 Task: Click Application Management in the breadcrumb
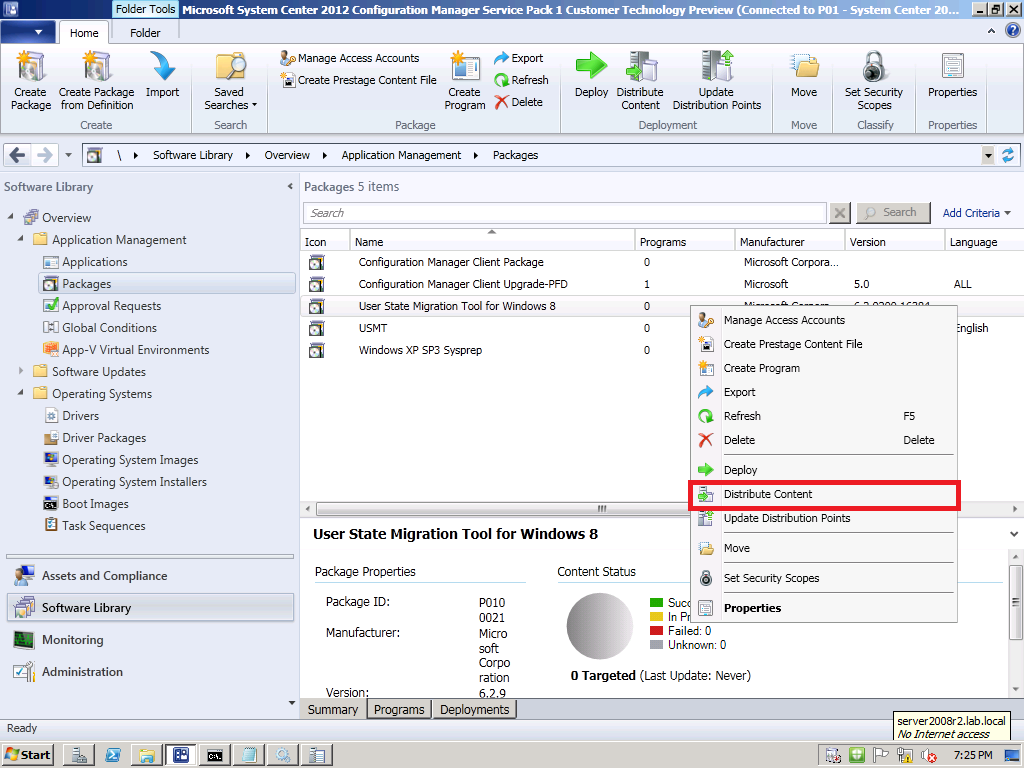[401, 155]
